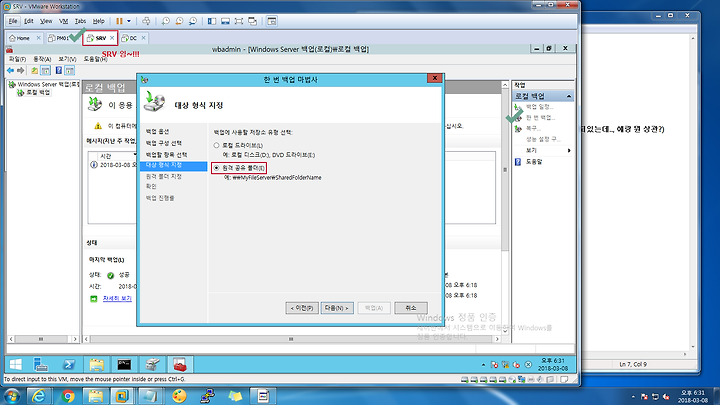Open the VMware Edit menu
This screenshot has height=405, width=720.
pos(29,21)
